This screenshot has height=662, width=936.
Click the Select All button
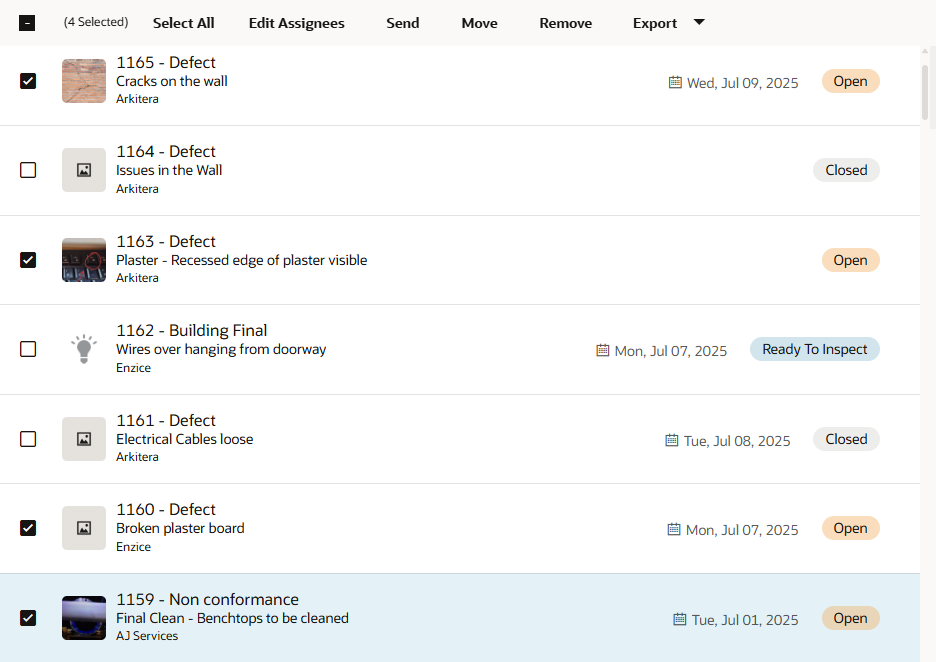click(x=183, y=23)
